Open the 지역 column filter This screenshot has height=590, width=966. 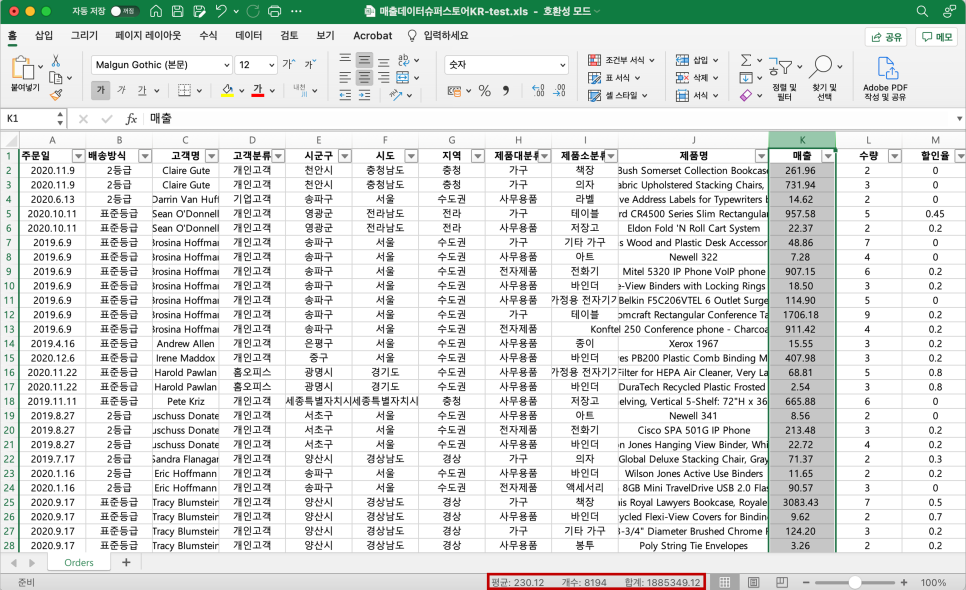[x=477, y=156]
